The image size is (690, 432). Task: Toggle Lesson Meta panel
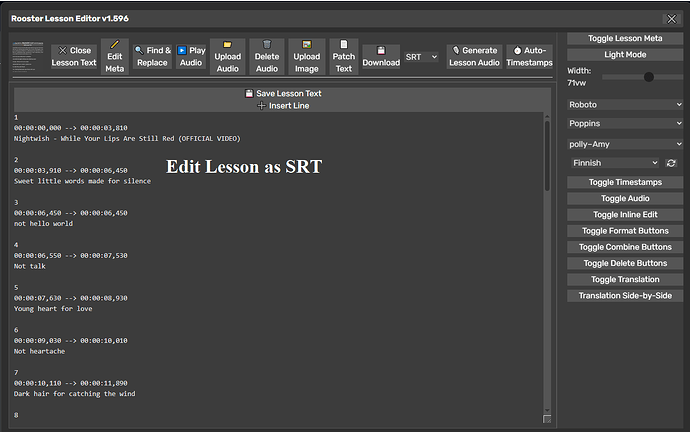coord(625,38)
